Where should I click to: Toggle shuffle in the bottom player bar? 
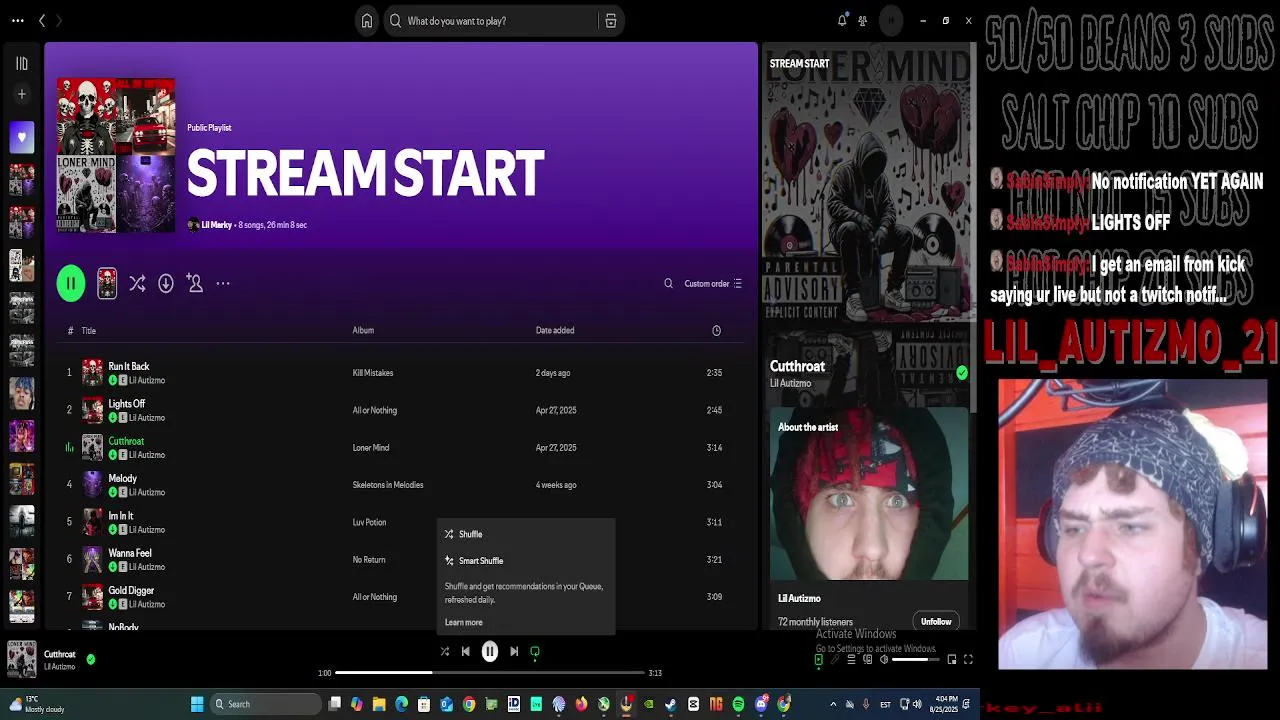click(x=445, y=652)
